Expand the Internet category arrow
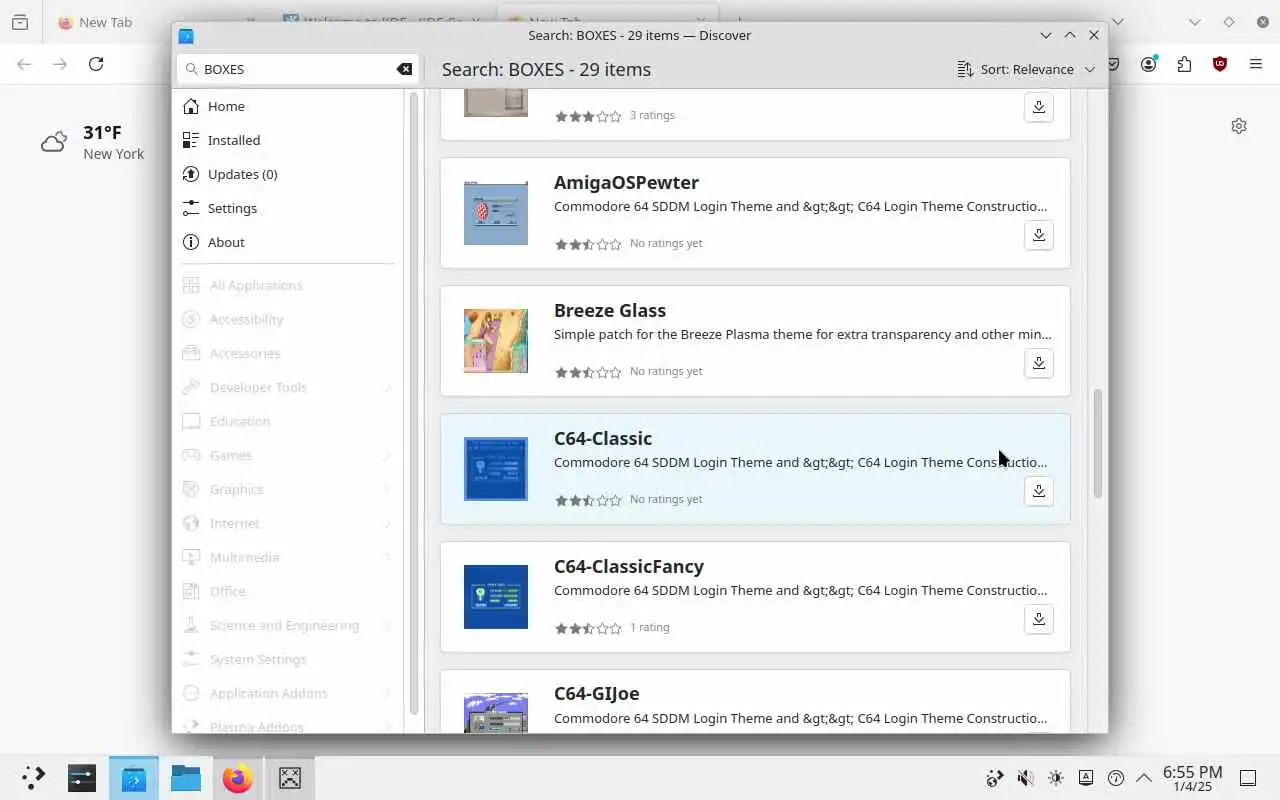Screen dimensions: 1280x800 point(387,523)
